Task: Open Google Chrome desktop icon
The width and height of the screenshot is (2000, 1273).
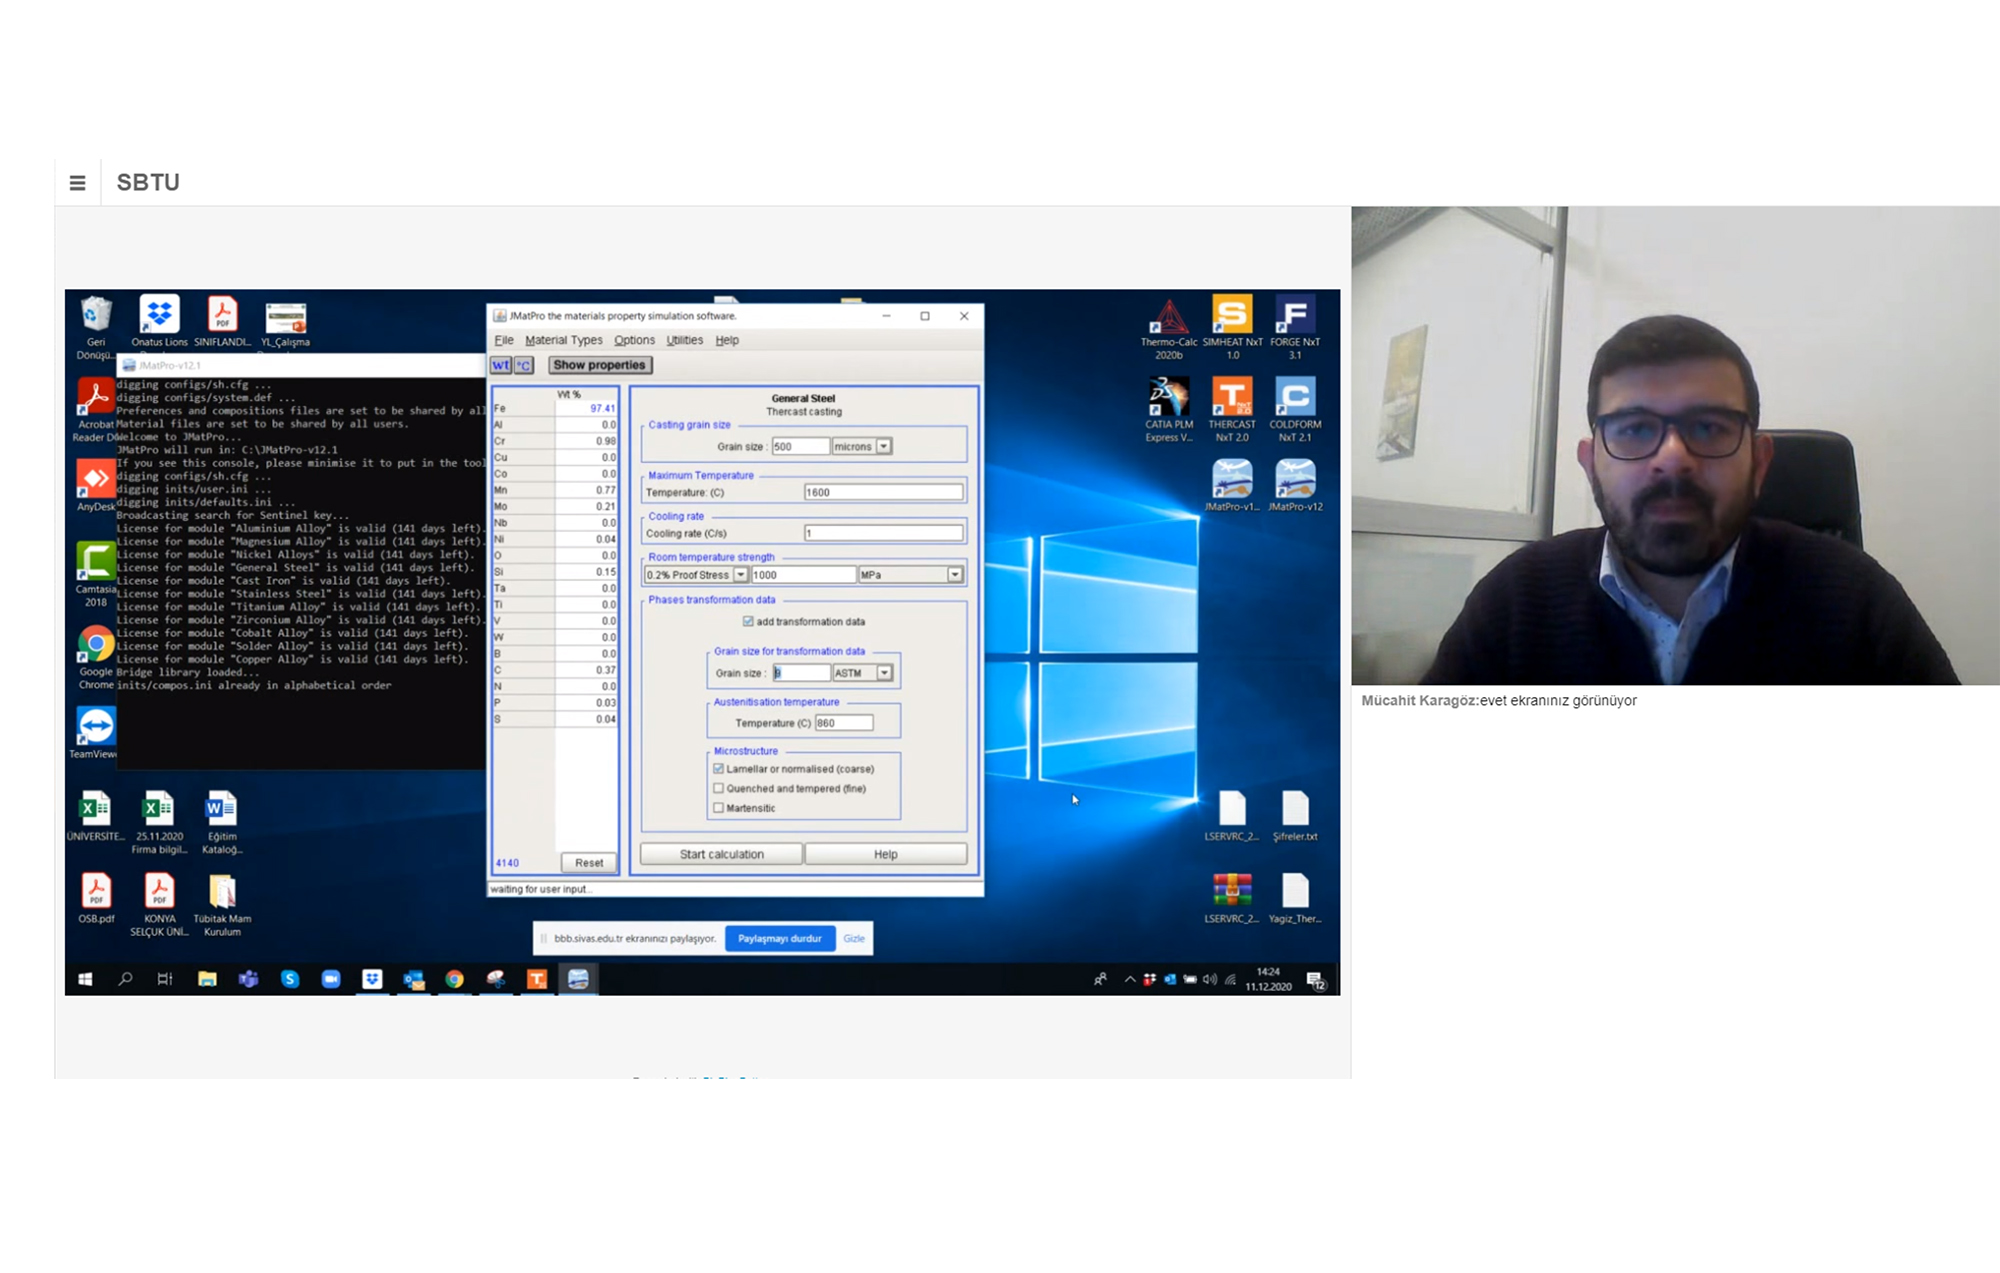Action: (x=95, y=657)
